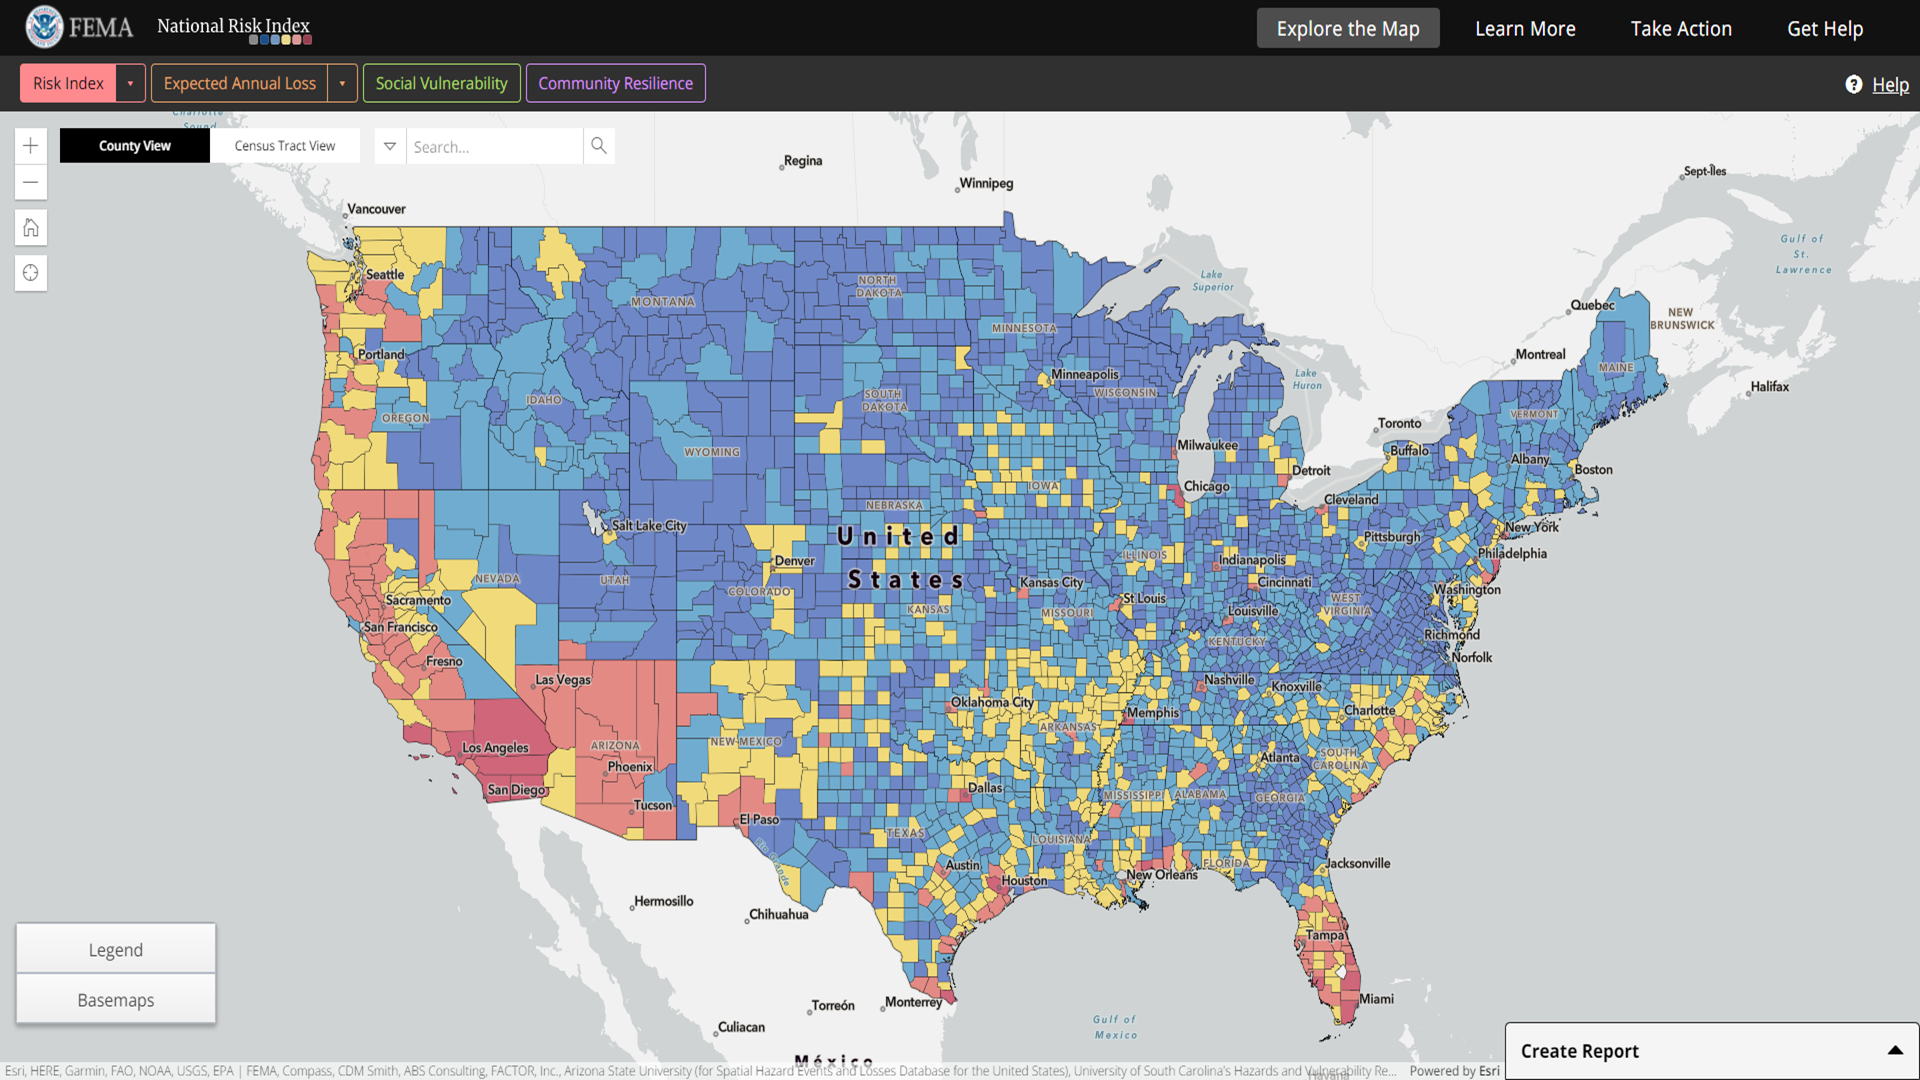
Task: Click the home extent icon
Action: [31, 228]
